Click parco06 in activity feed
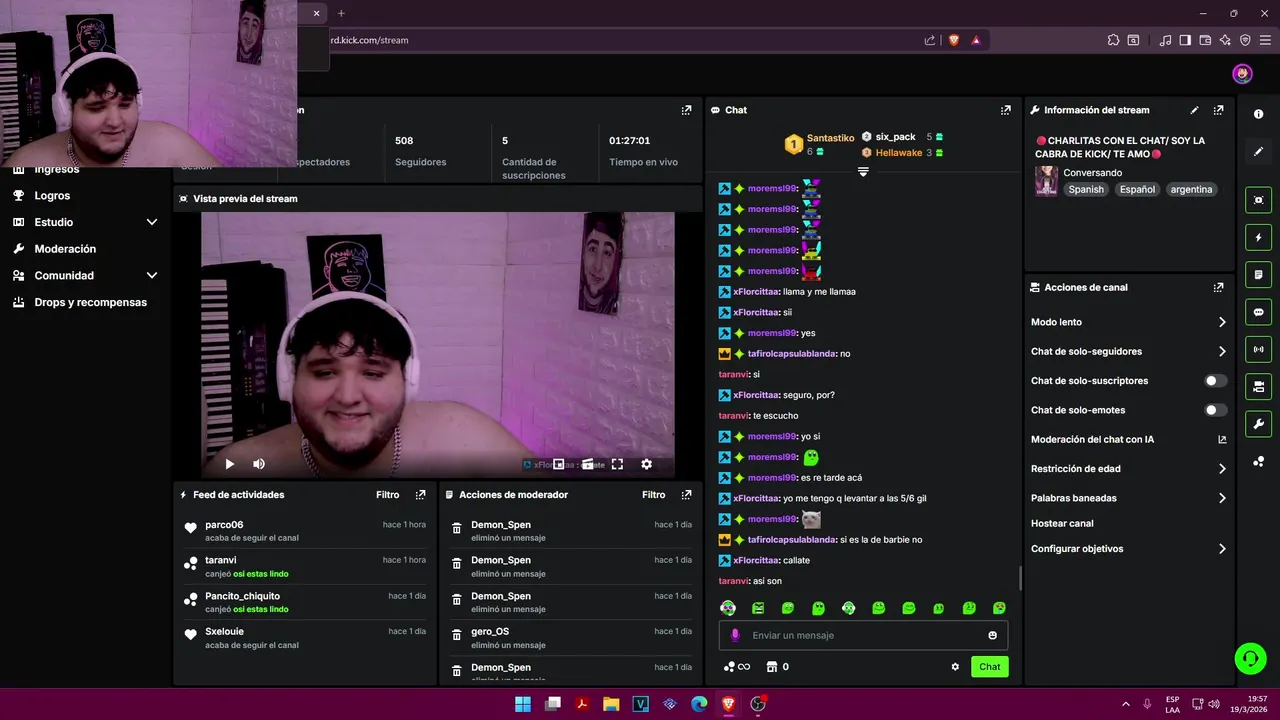Viewport: 1280px width, 720px height. point(224,525)
